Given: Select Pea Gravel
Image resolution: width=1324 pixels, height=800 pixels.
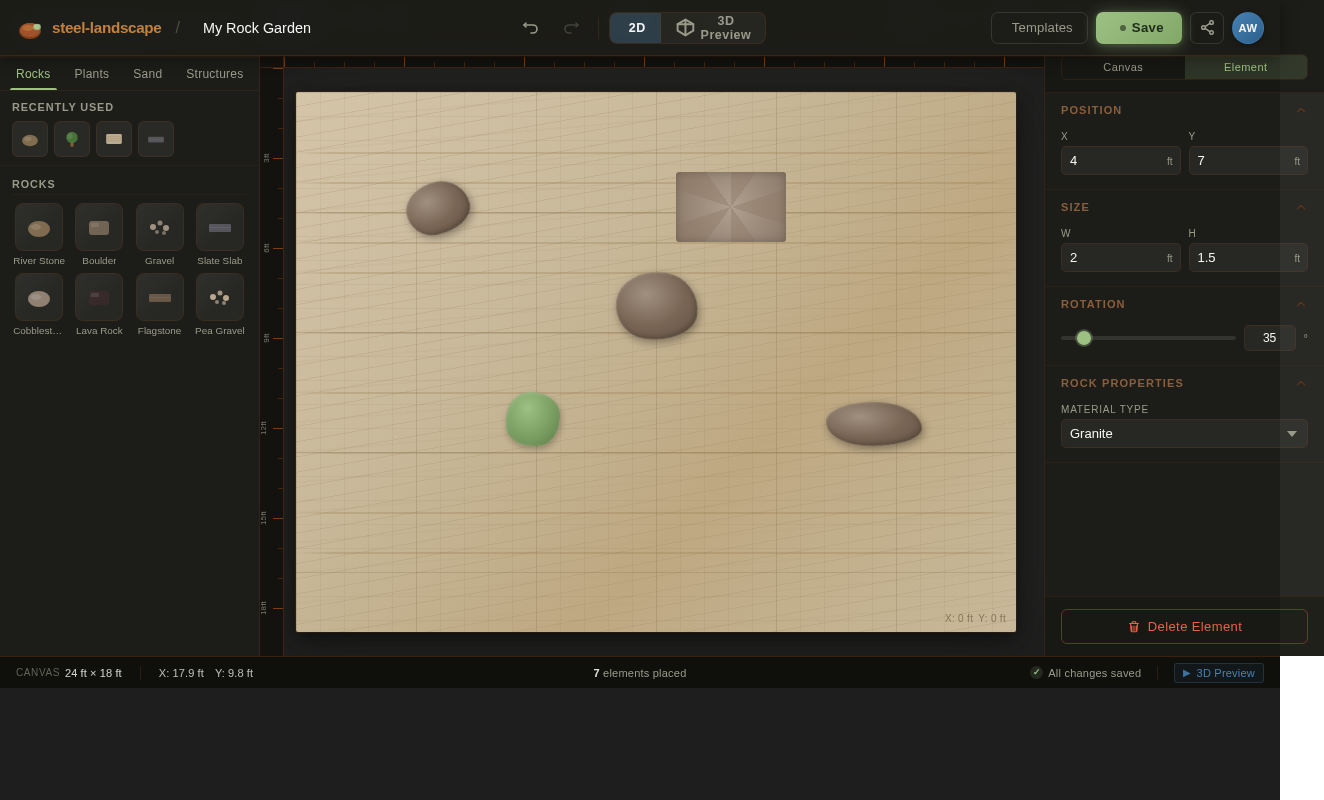Looking at the screenshot, I should pyautogui.click(x=220, y=297).
